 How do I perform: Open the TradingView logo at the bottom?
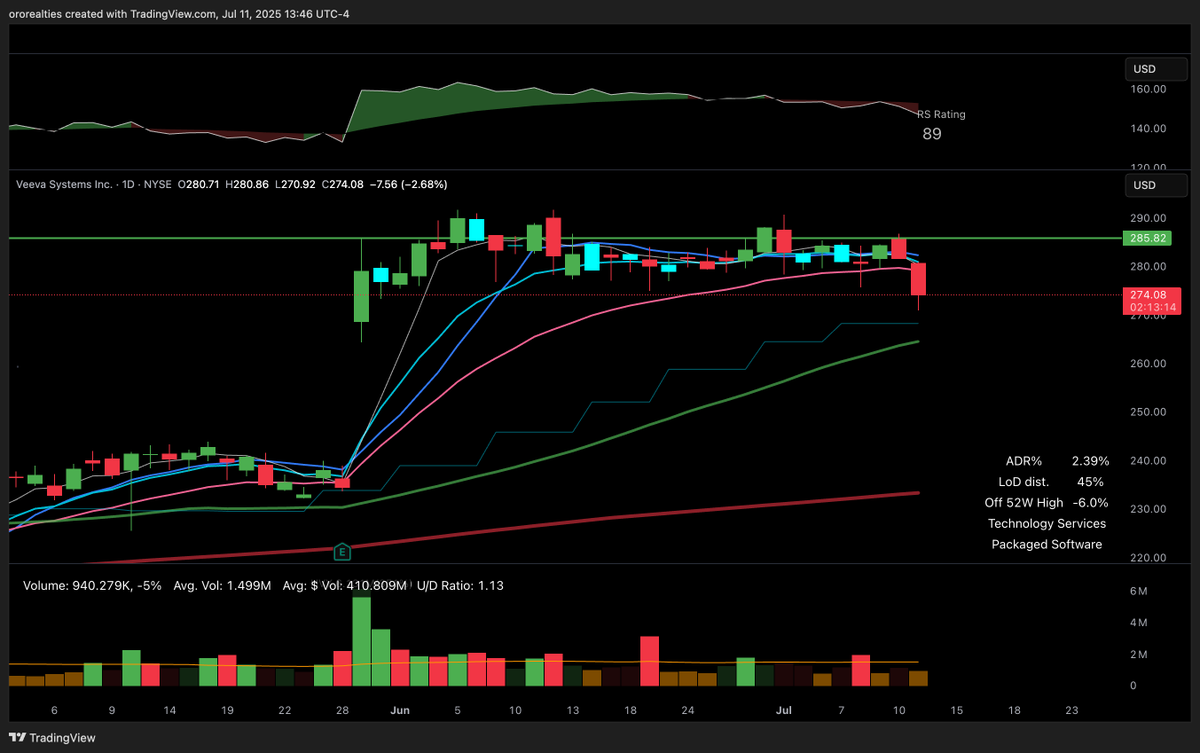coord(54,738)
